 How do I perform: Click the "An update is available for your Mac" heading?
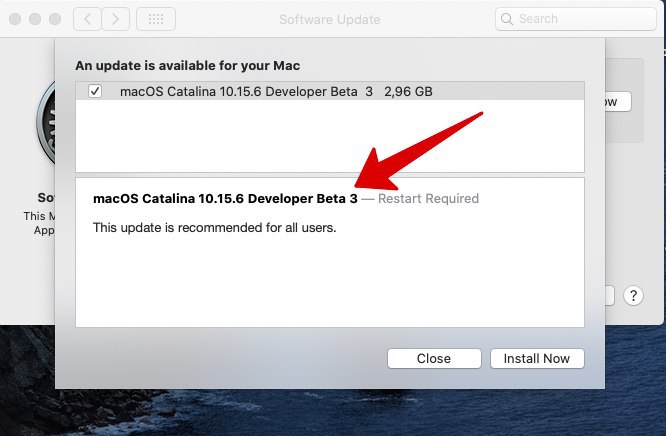point(187,65)
